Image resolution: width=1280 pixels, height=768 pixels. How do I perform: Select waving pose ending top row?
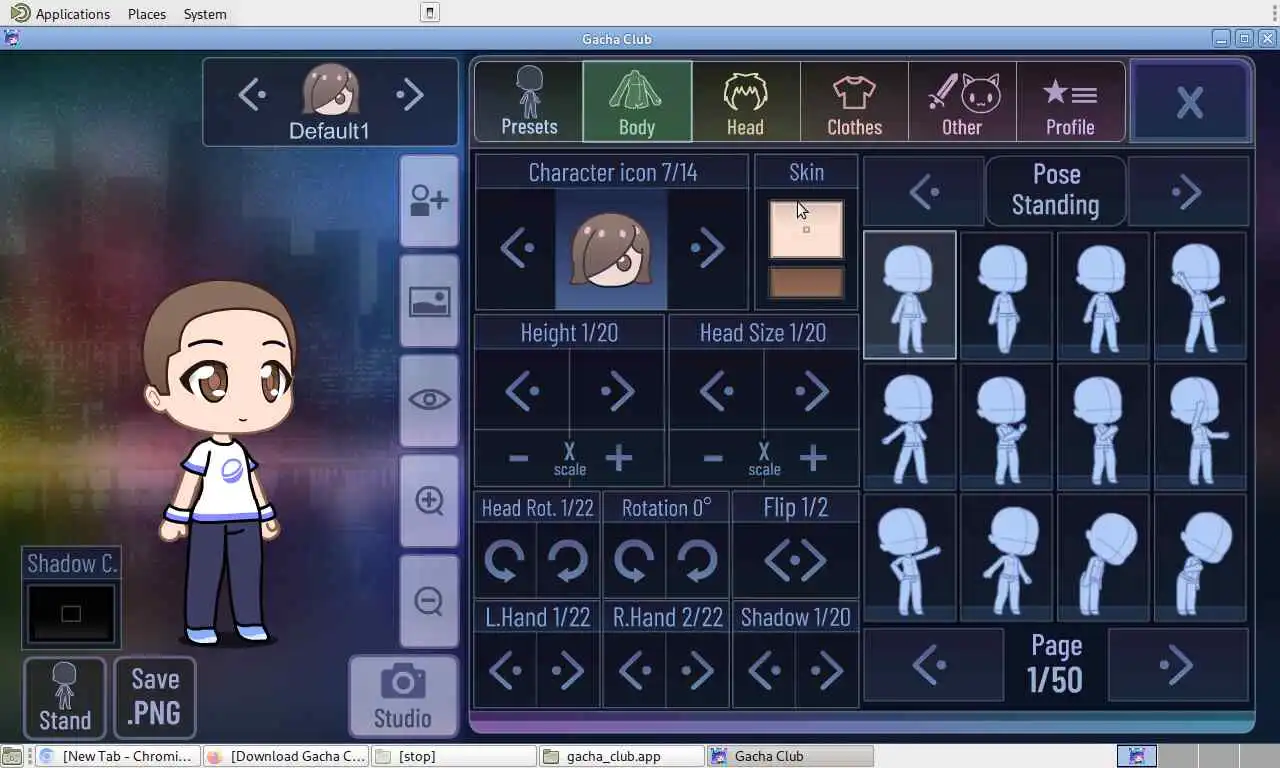coord(1200,295)
